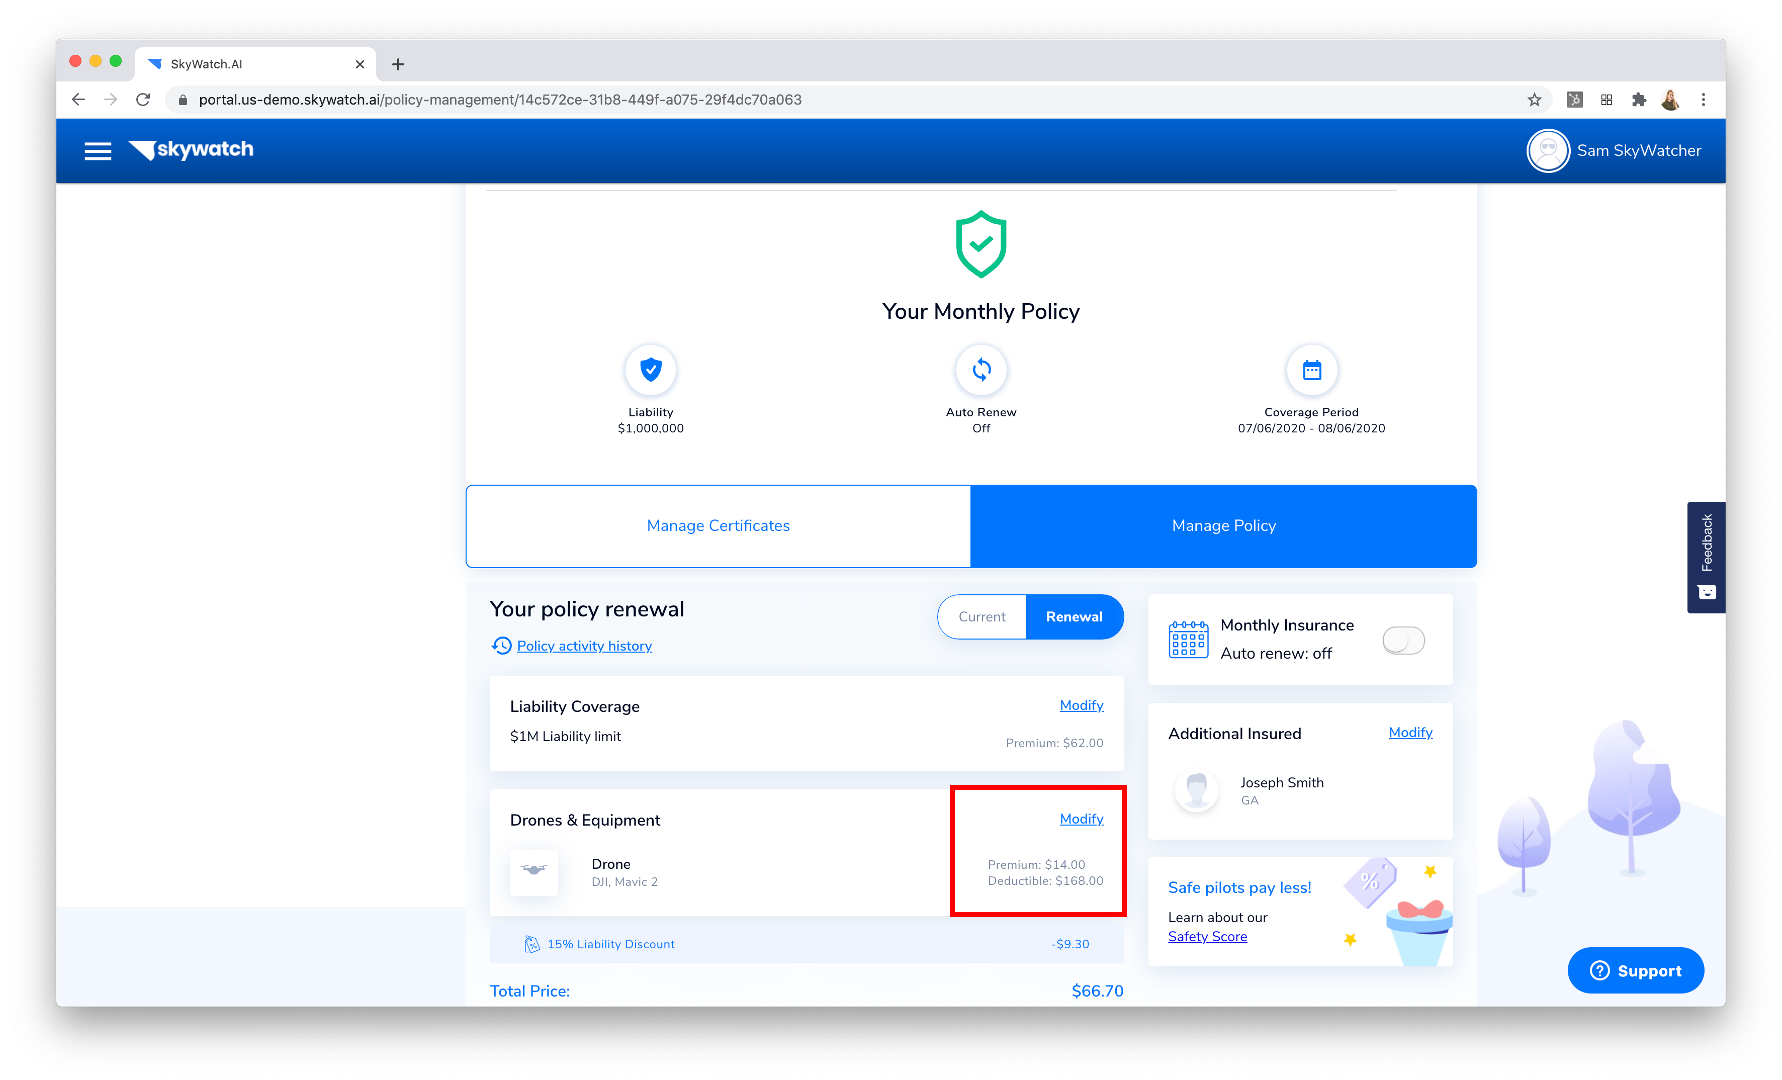Open a new browser tab
The width and height of the screenshot is (1782, 1080).
click(x=398, y=64)
